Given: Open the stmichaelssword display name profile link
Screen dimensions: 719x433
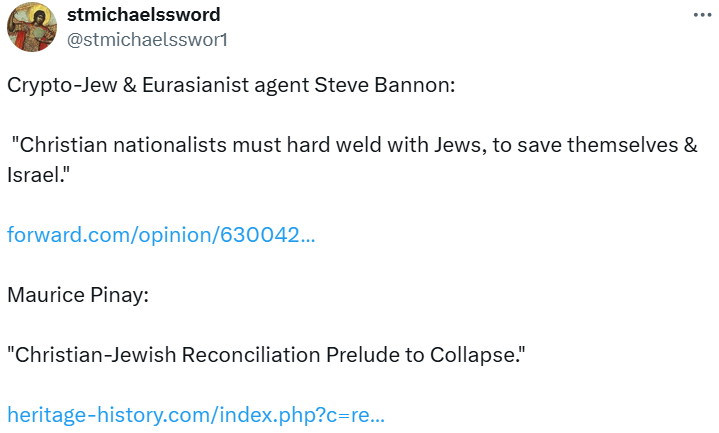Looking at the screenshot, I should pos(143,15).
